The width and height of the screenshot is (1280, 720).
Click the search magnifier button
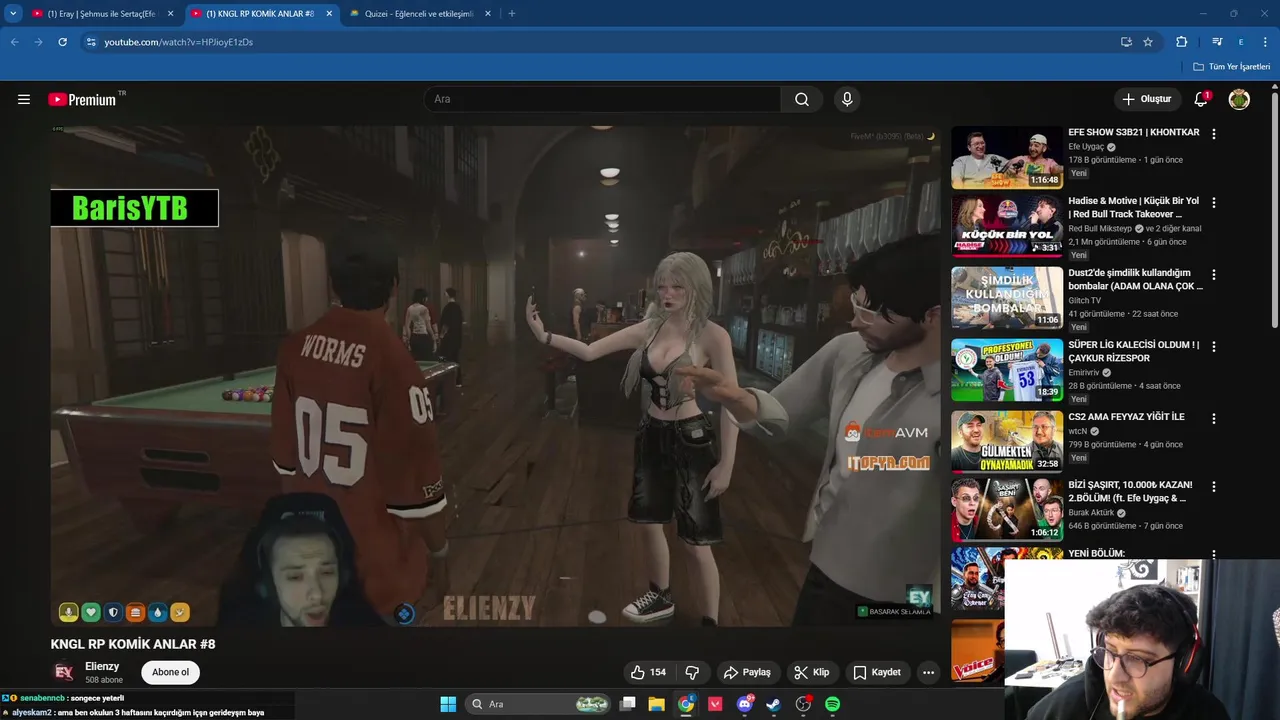pyautogui.click(x=802, y=99)
